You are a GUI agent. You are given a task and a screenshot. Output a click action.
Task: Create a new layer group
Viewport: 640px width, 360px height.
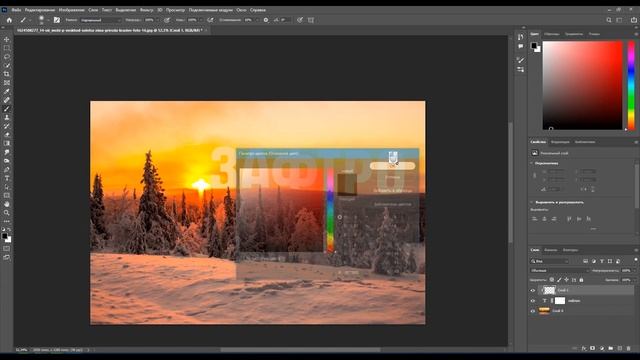tap(611, 348)
